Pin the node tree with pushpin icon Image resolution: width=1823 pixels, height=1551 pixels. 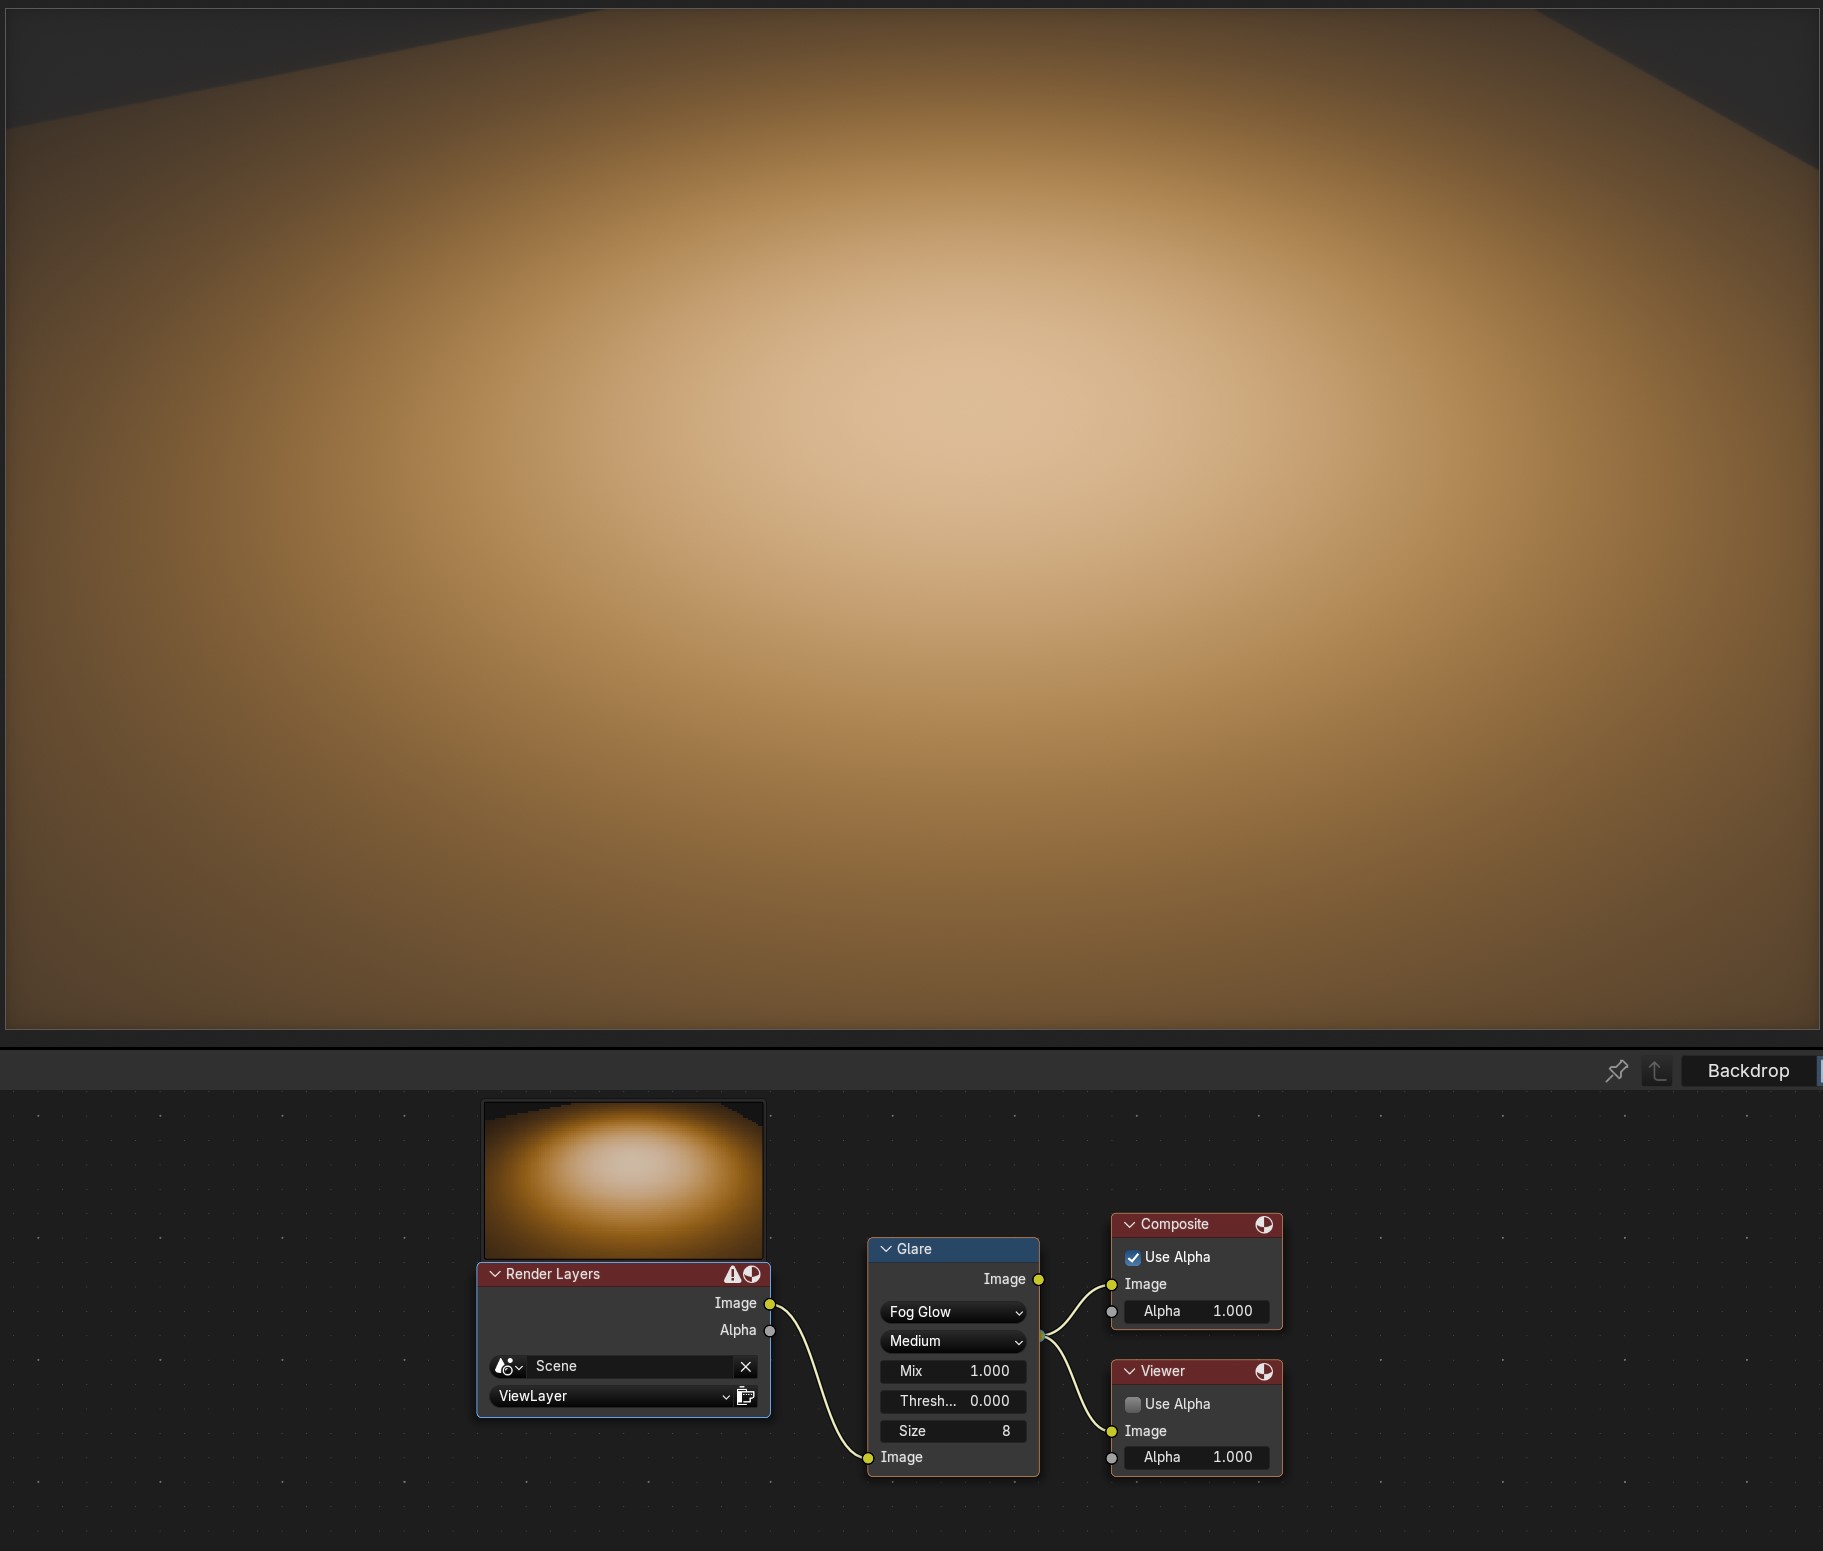[x=1616, y=1071]
